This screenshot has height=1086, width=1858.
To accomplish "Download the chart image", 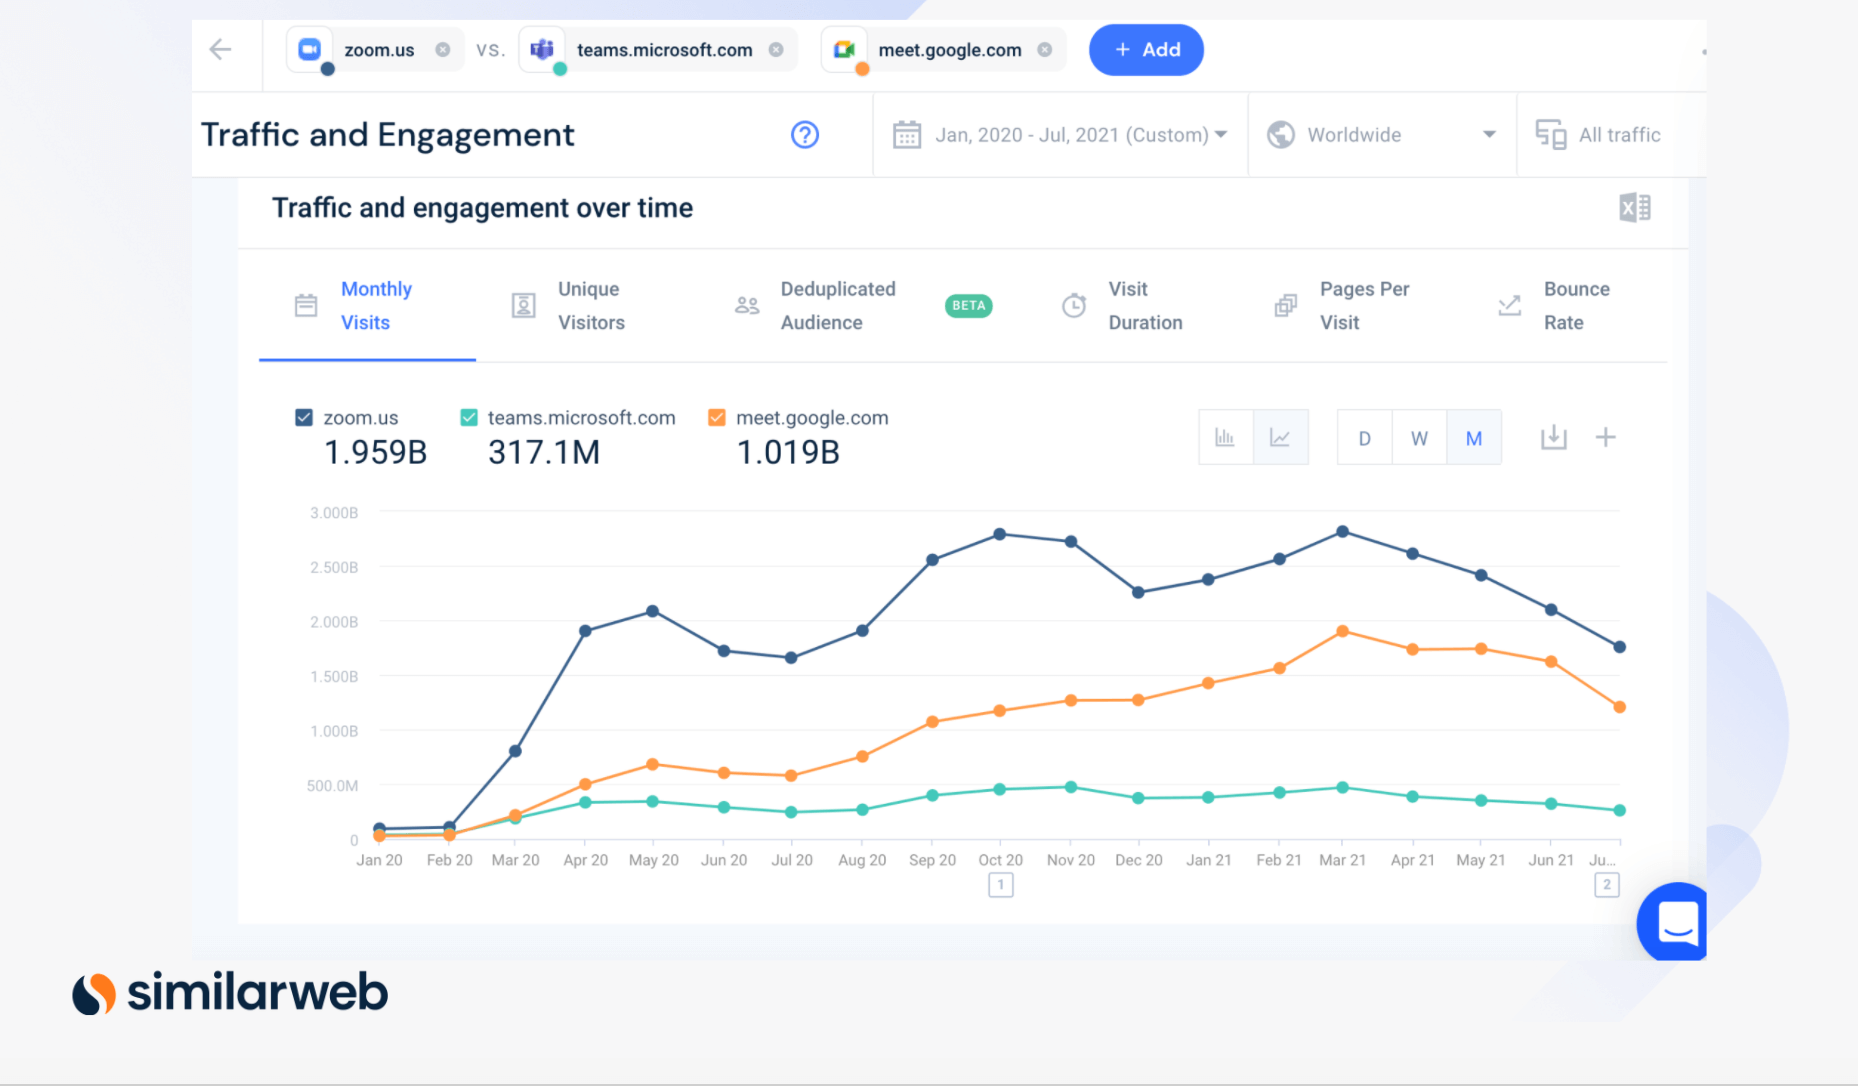I will pyautogui.click(x=1553, y=437).
